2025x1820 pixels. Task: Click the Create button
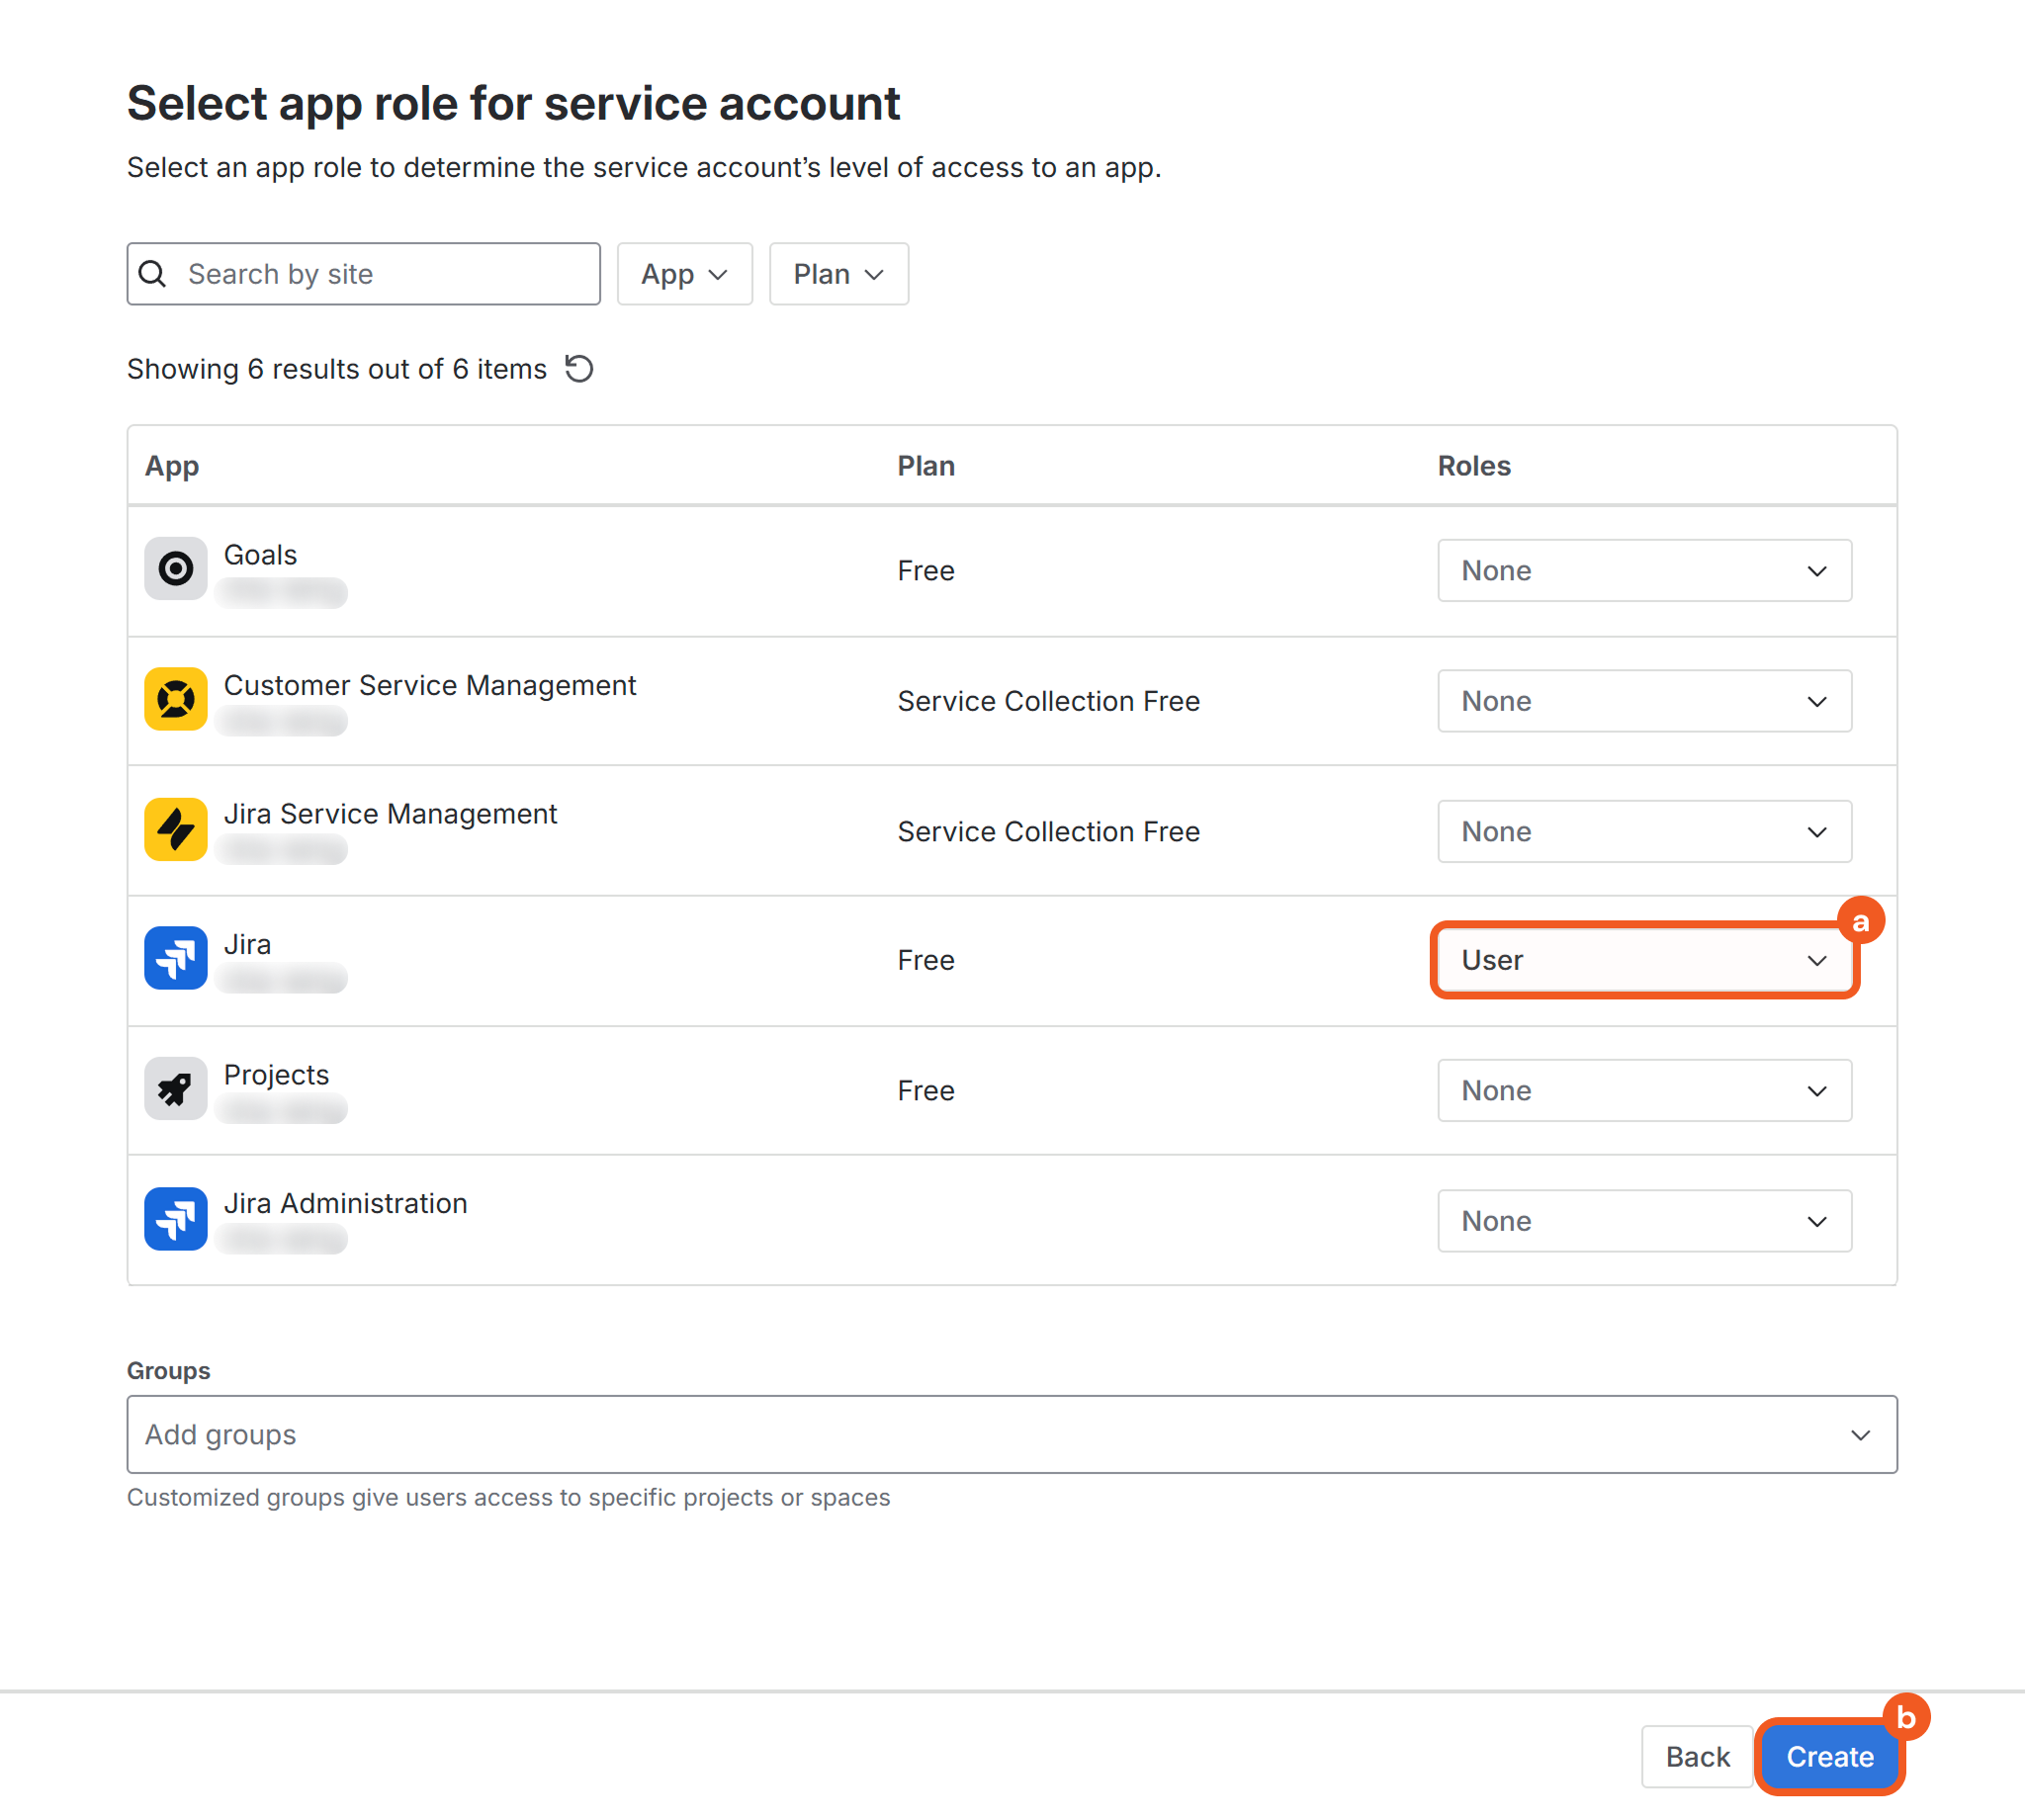1829,1756
